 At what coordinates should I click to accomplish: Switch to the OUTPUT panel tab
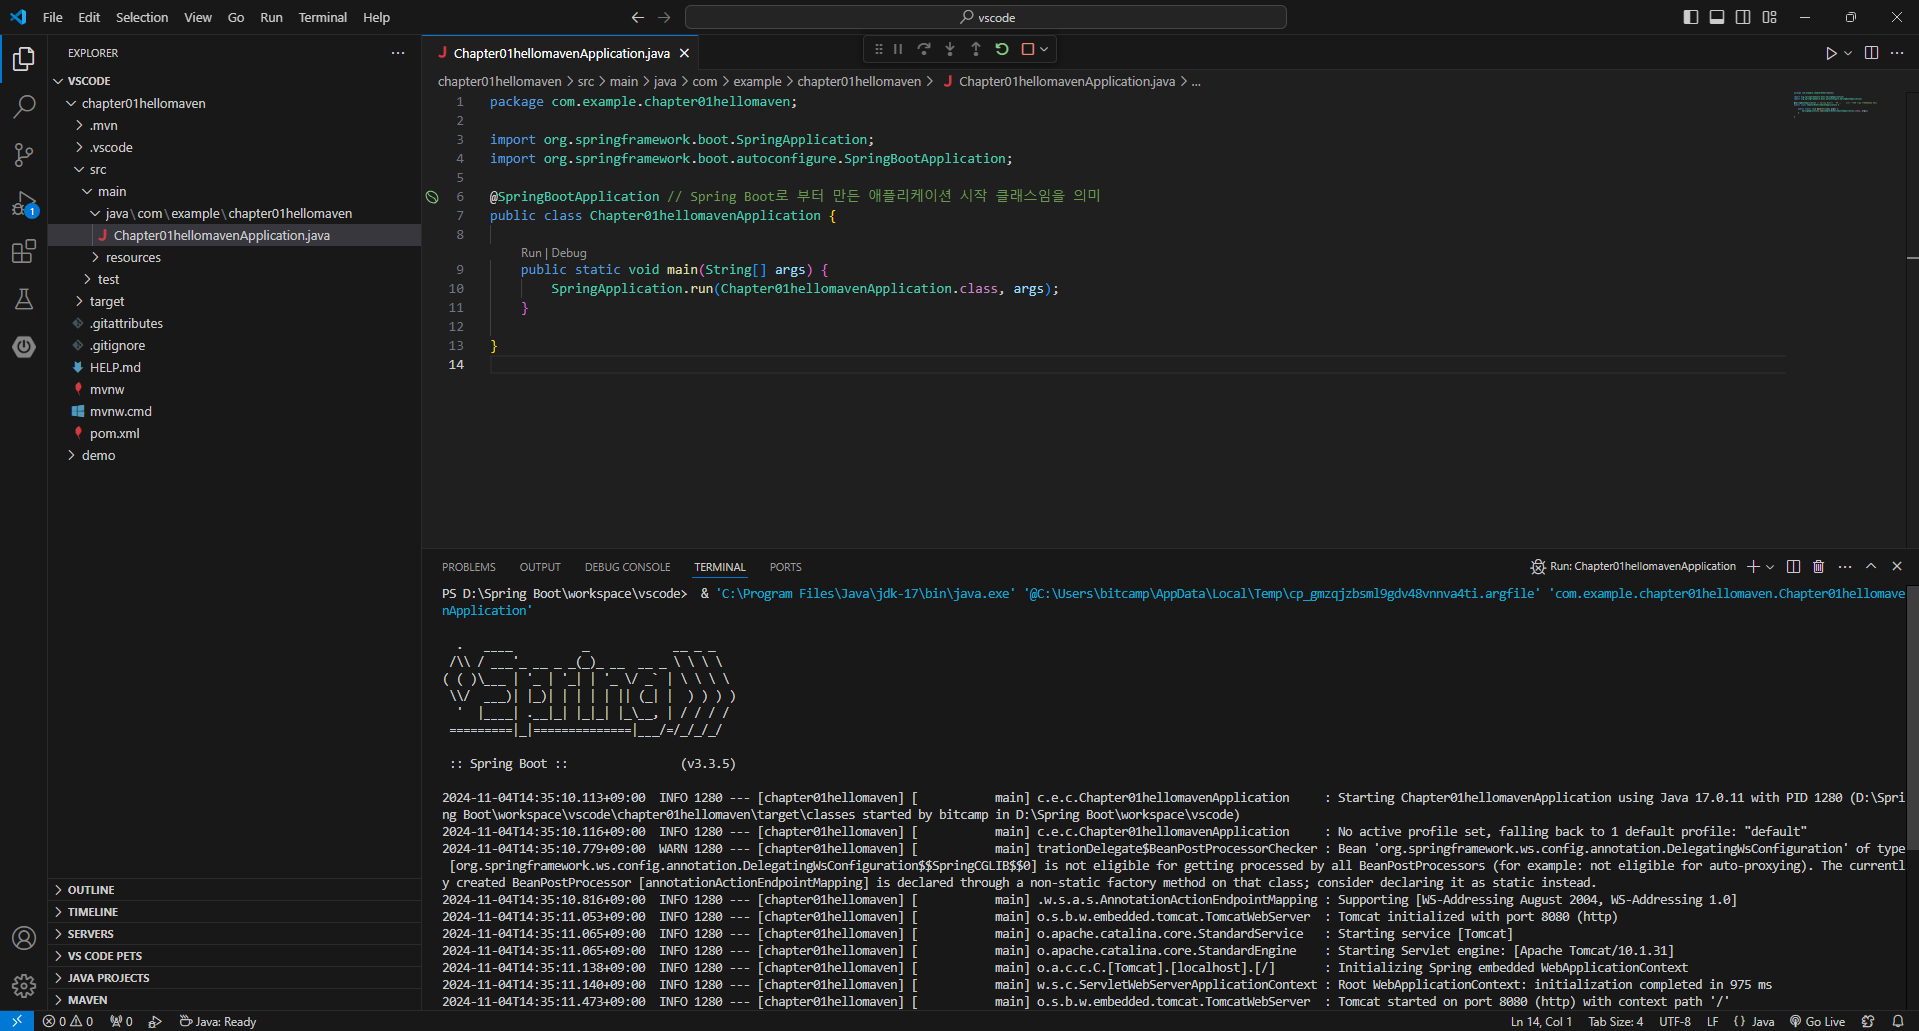click(540, 567)
